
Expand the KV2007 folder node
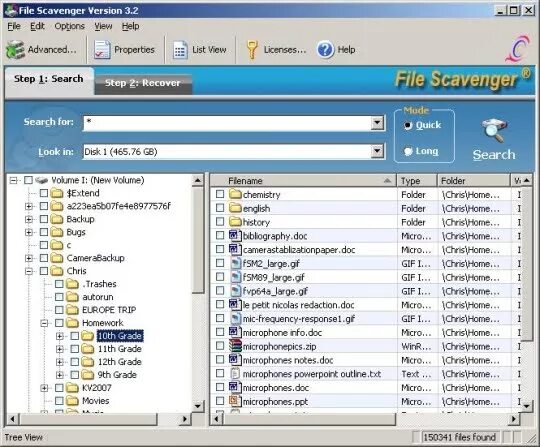tap(44, 388)
